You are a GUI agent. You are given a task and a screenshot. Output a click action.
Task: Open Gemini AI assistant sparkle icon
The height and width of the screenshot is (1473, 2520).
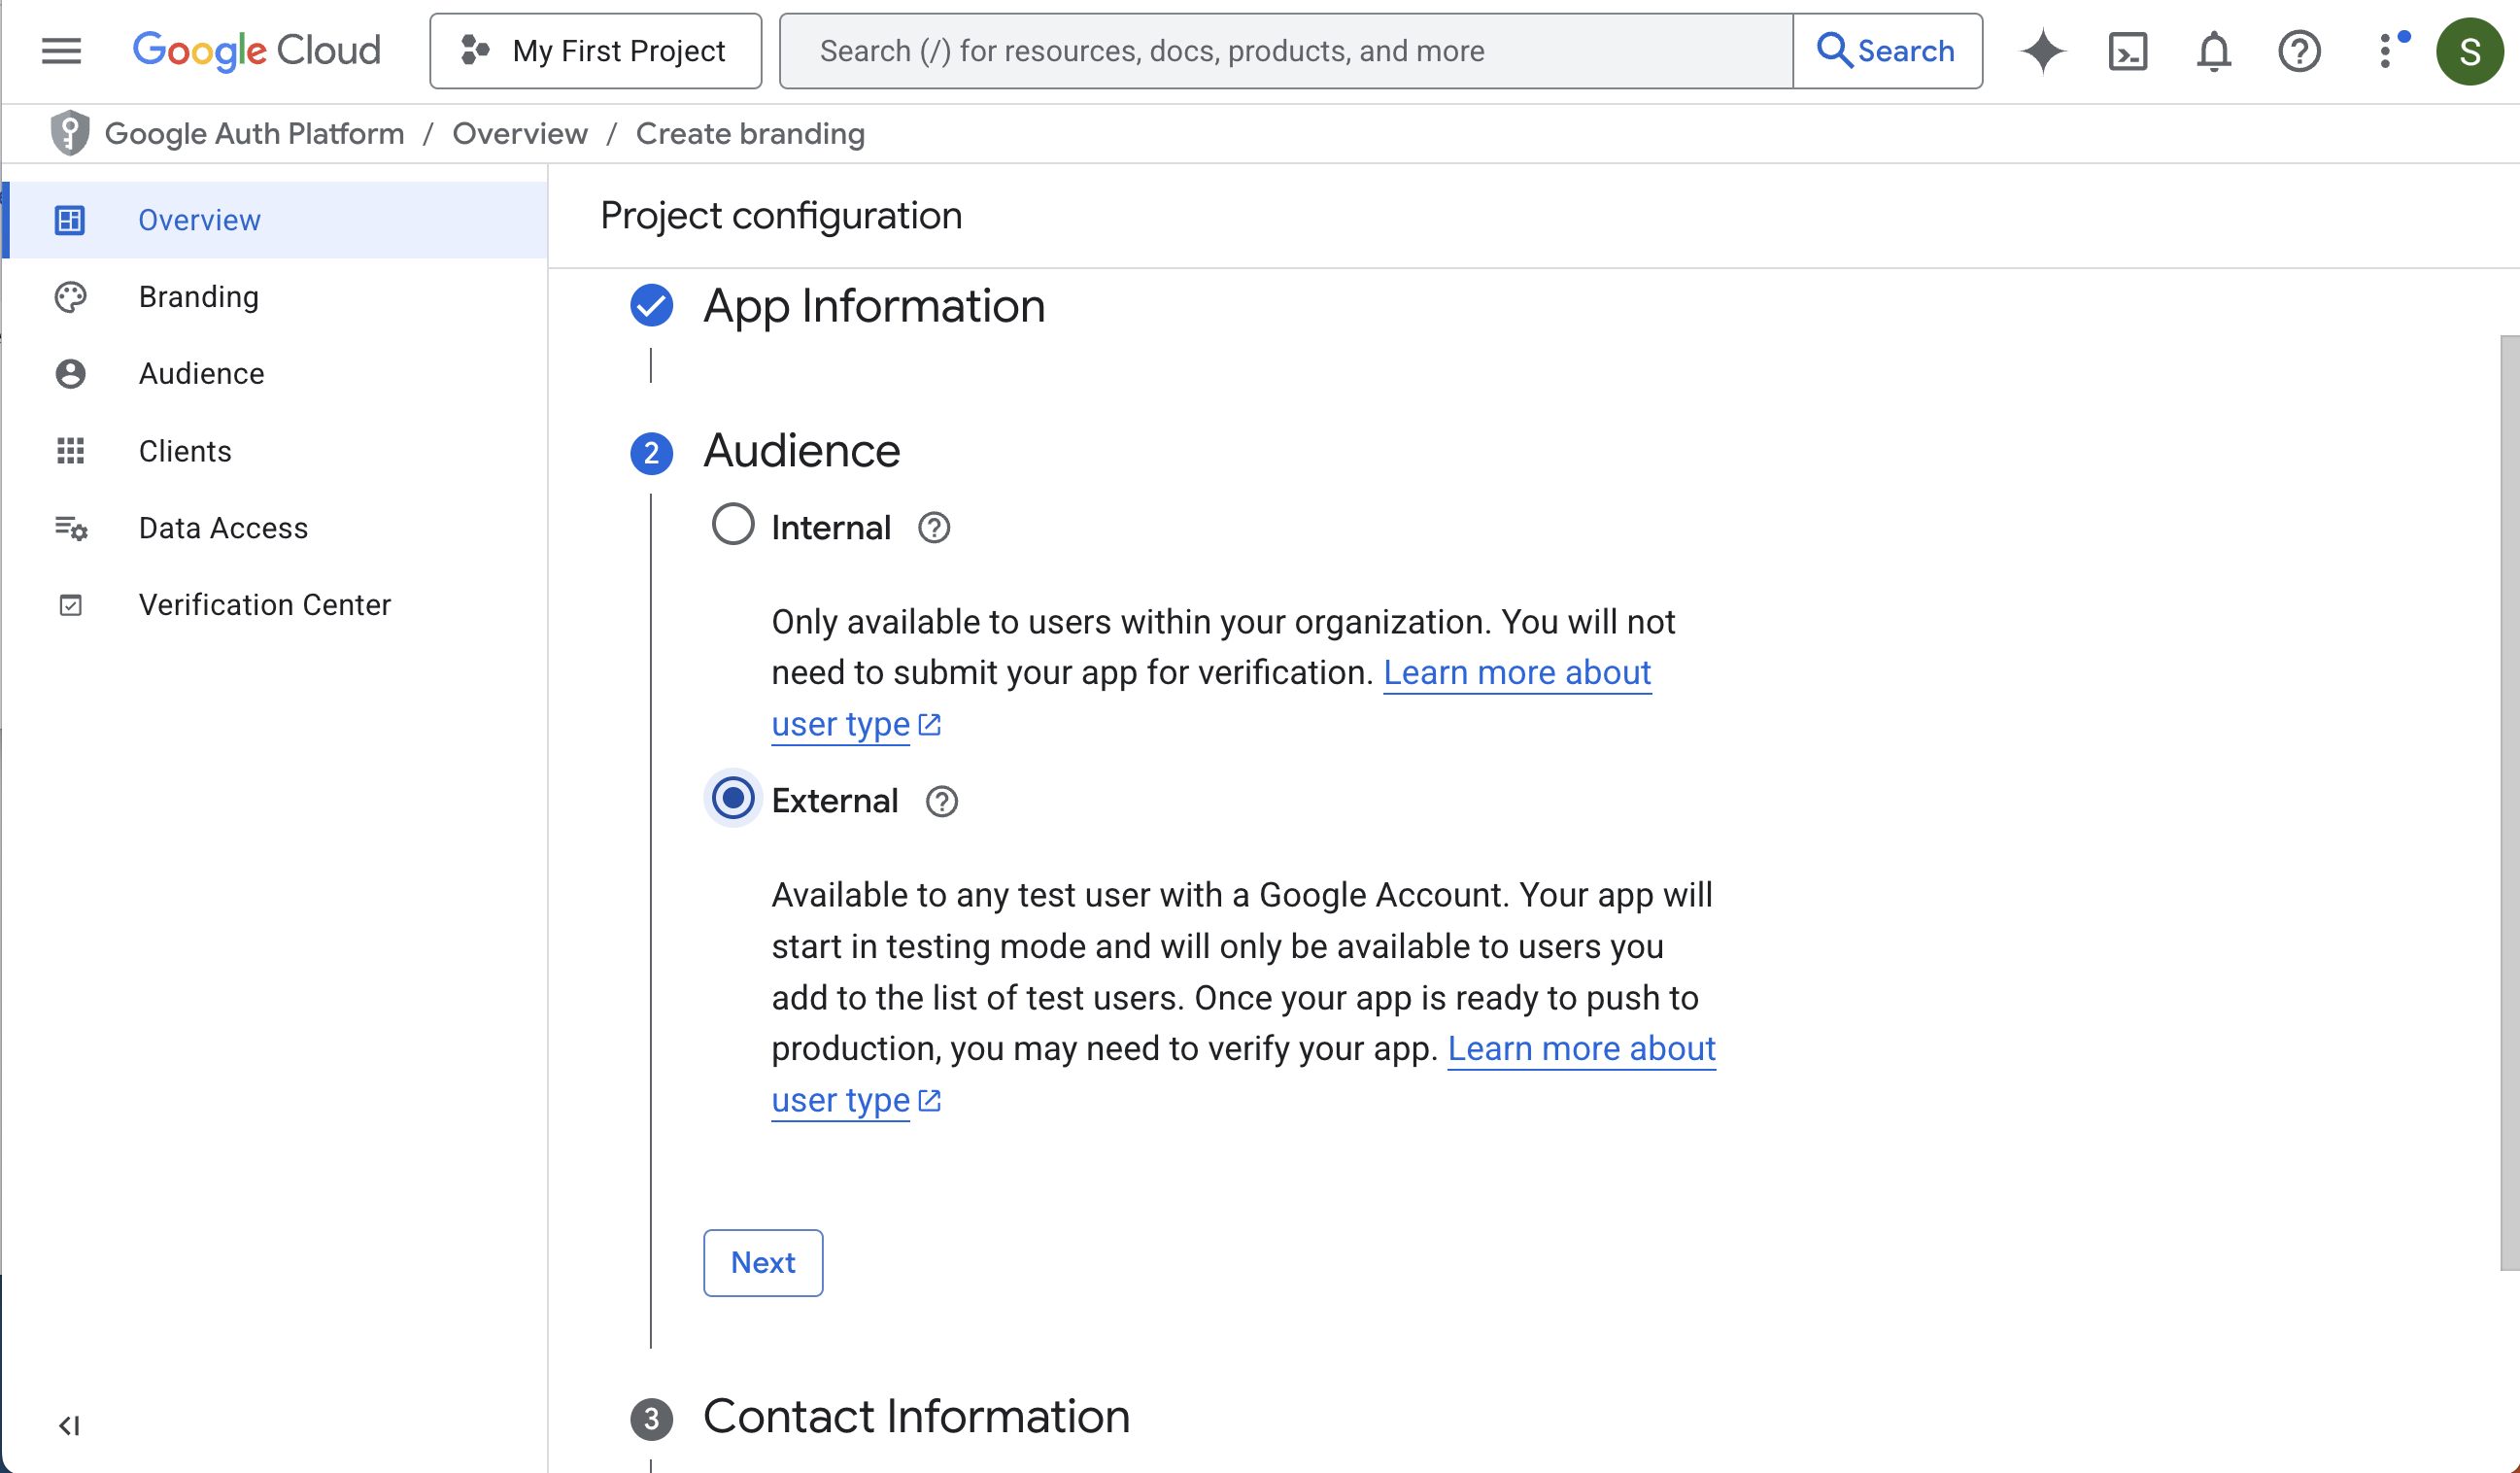tap(2042, 50)
